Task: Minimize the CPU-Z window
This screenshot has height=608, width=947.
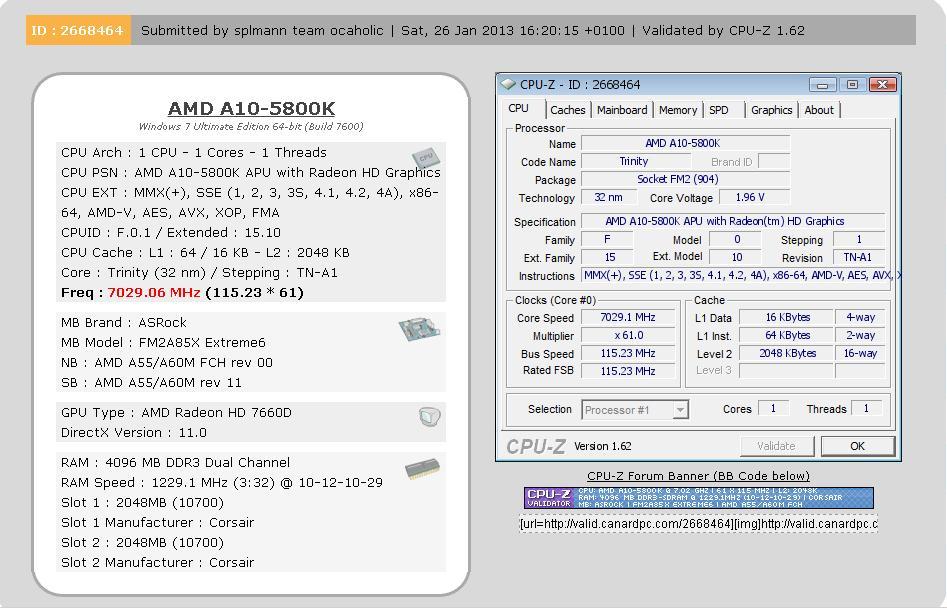Action: [822, 85]
